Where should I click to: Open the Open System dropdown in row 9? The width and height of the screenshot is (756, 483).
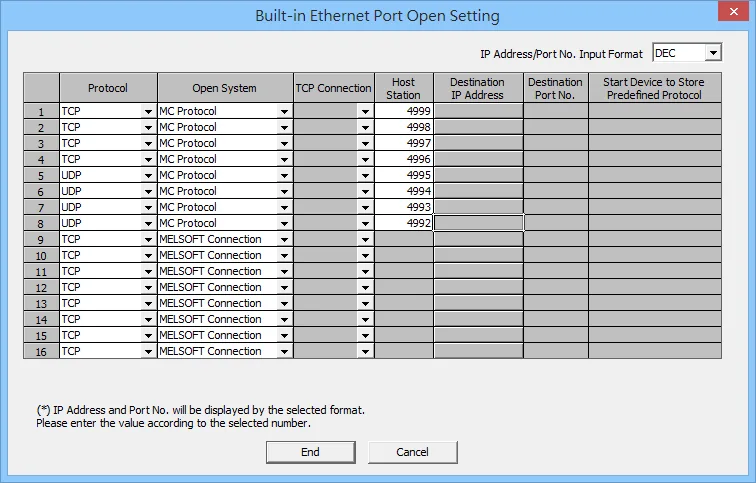click(x=284, y=240)
